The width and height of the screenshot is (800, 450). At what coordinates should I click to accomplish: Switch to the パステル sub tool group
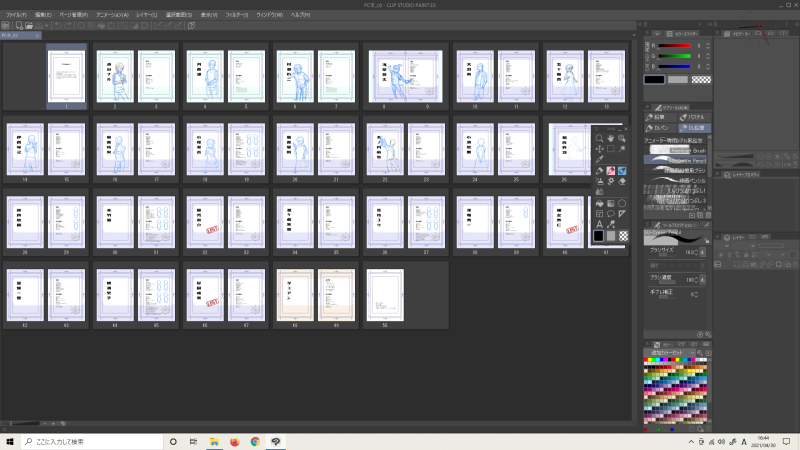point(694,117)
